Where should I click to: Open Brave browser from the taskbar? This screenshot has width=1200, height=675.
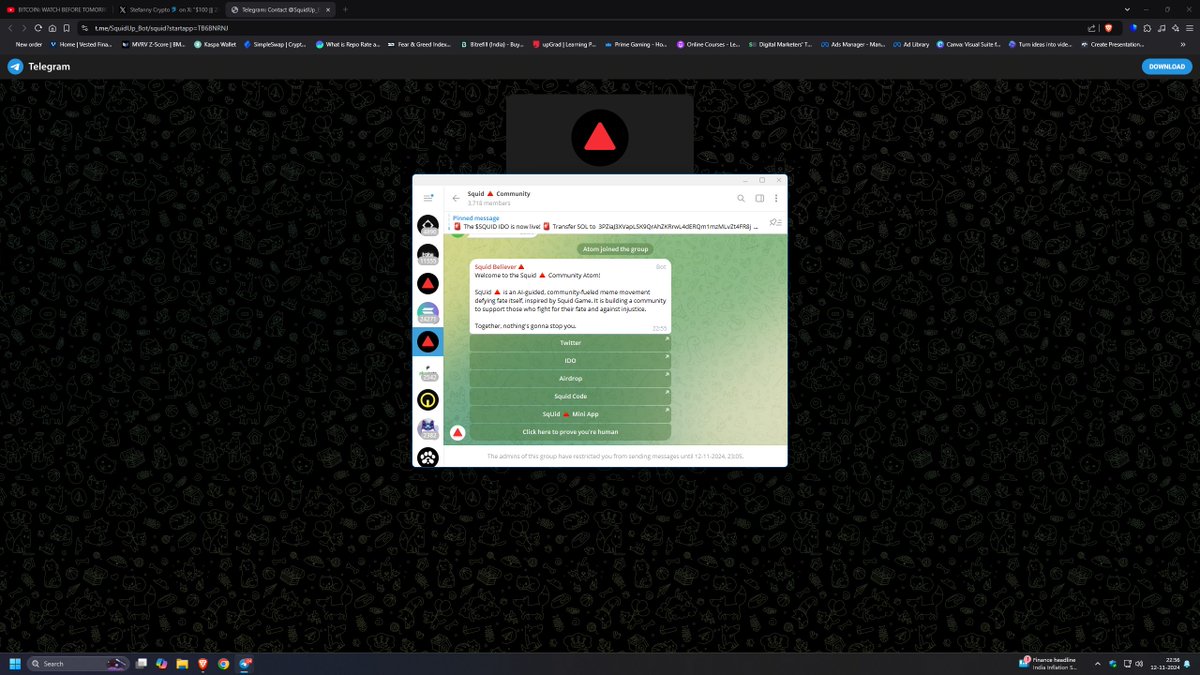(x=204, y=663)
